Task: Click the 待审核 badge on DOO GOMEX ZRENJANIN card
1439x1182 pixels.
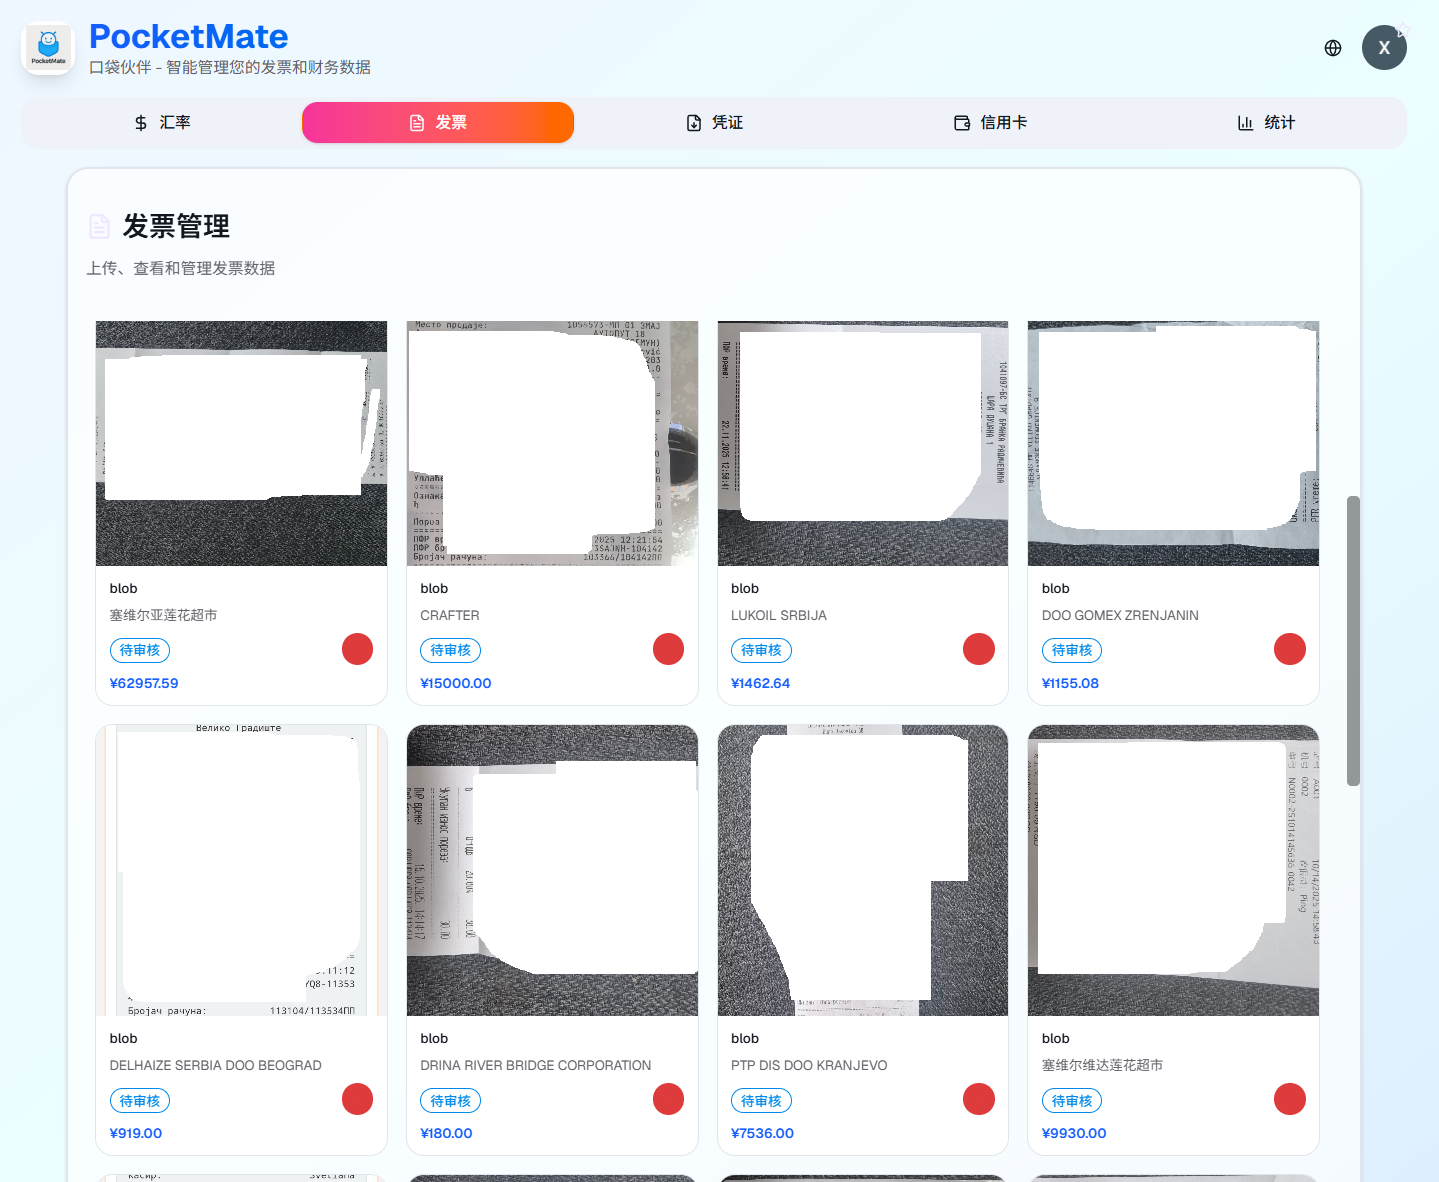Action: click(x=1071, y=650)
